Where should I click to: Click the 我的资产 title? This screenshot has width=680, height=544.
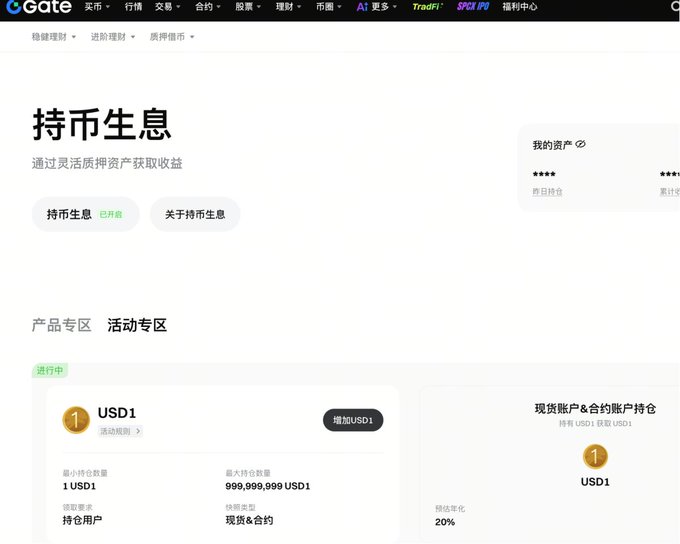coord(552,145)
